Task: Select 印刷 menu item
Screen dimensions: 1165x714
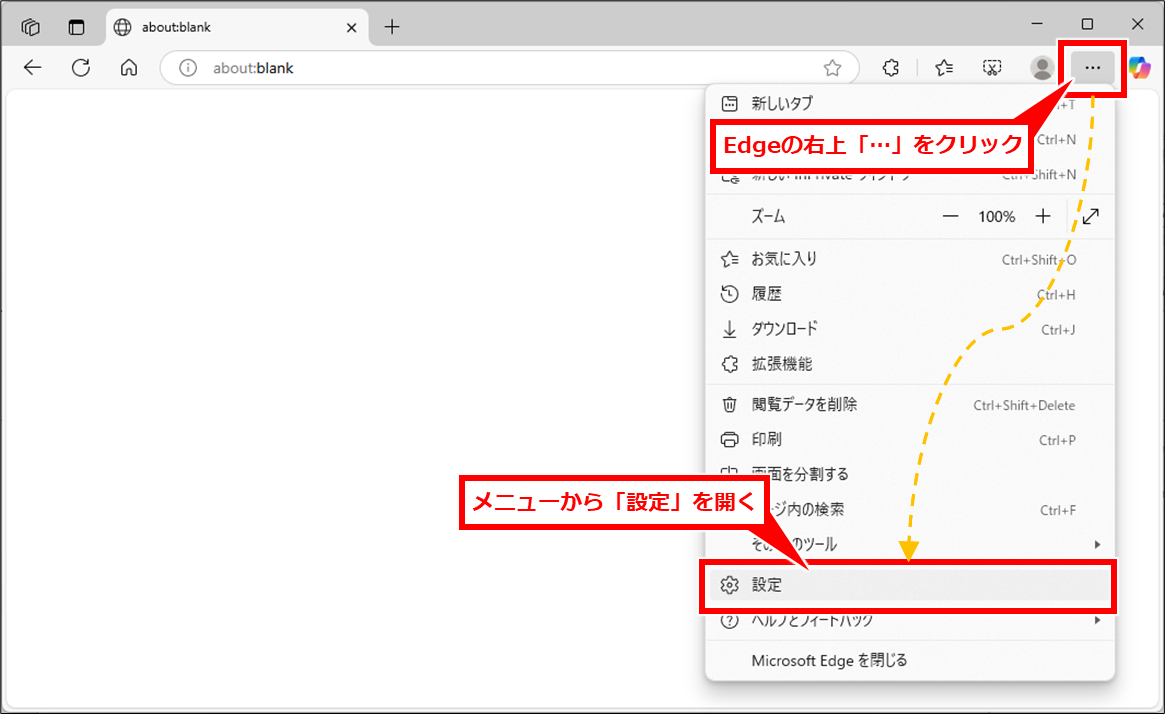Action: click(x=910, y=440)
